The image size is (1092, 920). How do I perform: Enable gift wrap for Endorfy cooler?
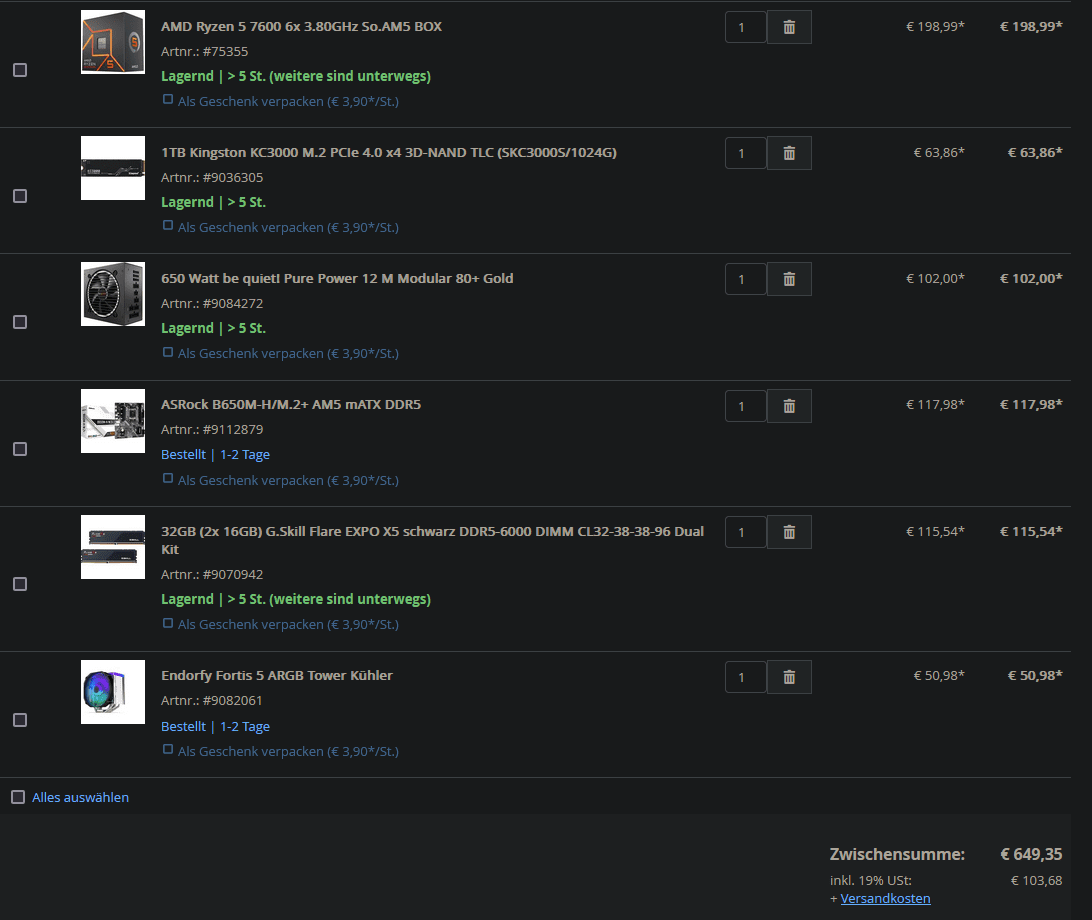click(168, 749)
